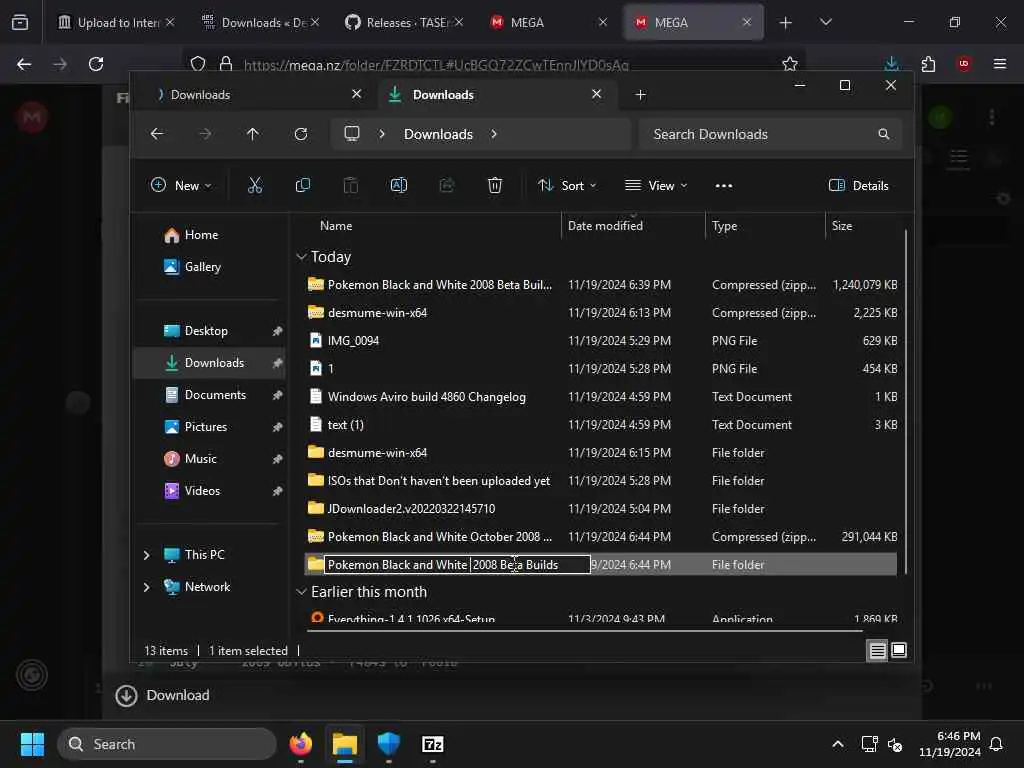Open Firefox downloads panel arrow icon
Image resolution: width=1024 pixels, height=768 pixels.
point(891,64)
